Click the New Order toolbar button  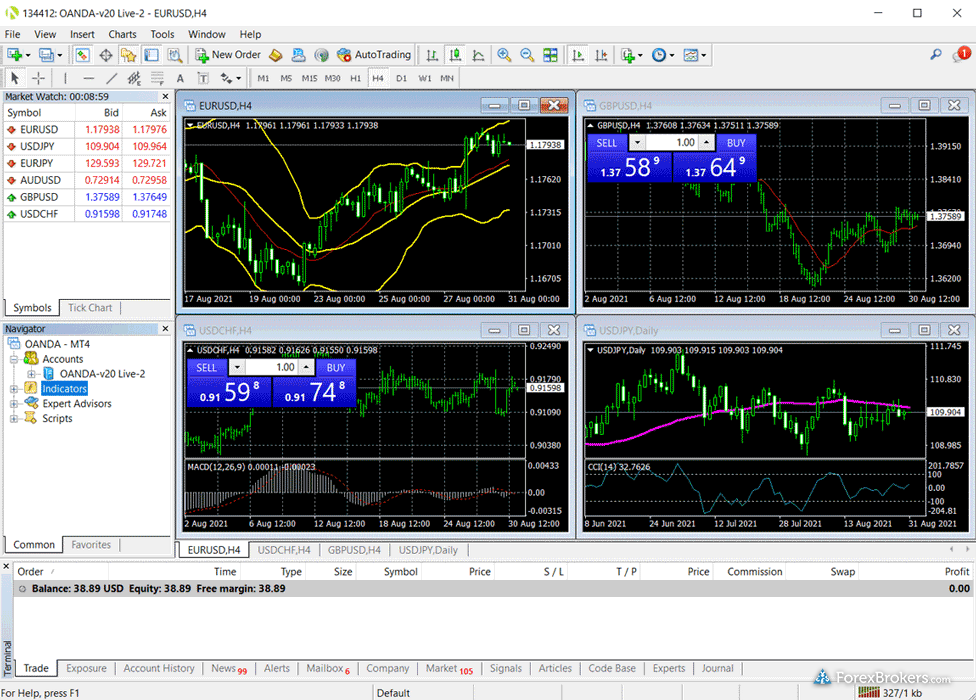(229, 55)
